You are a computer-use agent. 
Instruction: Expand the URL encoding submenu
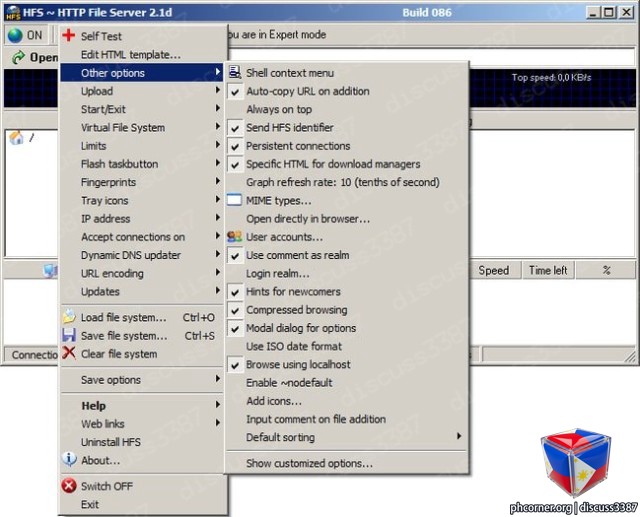coord(142,273)
